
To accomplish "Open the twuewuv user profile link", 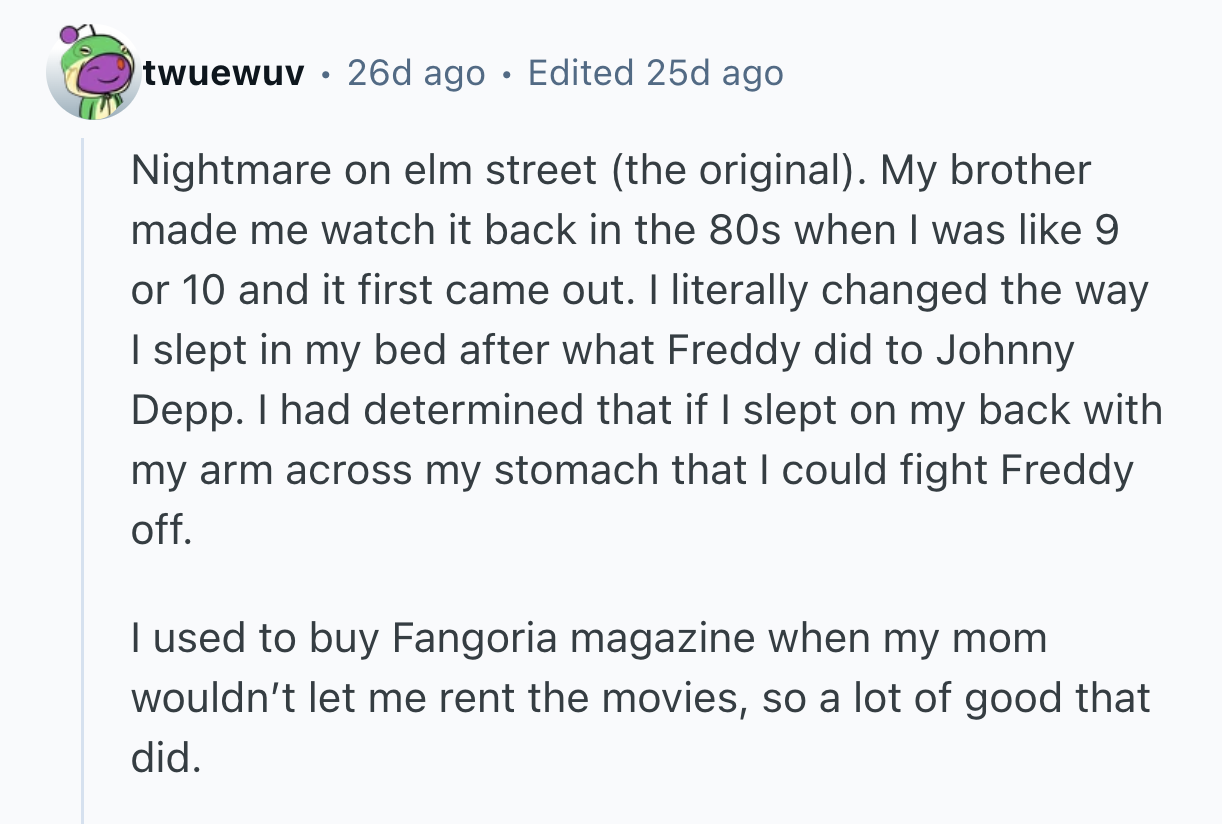I will tap(223, 73).
